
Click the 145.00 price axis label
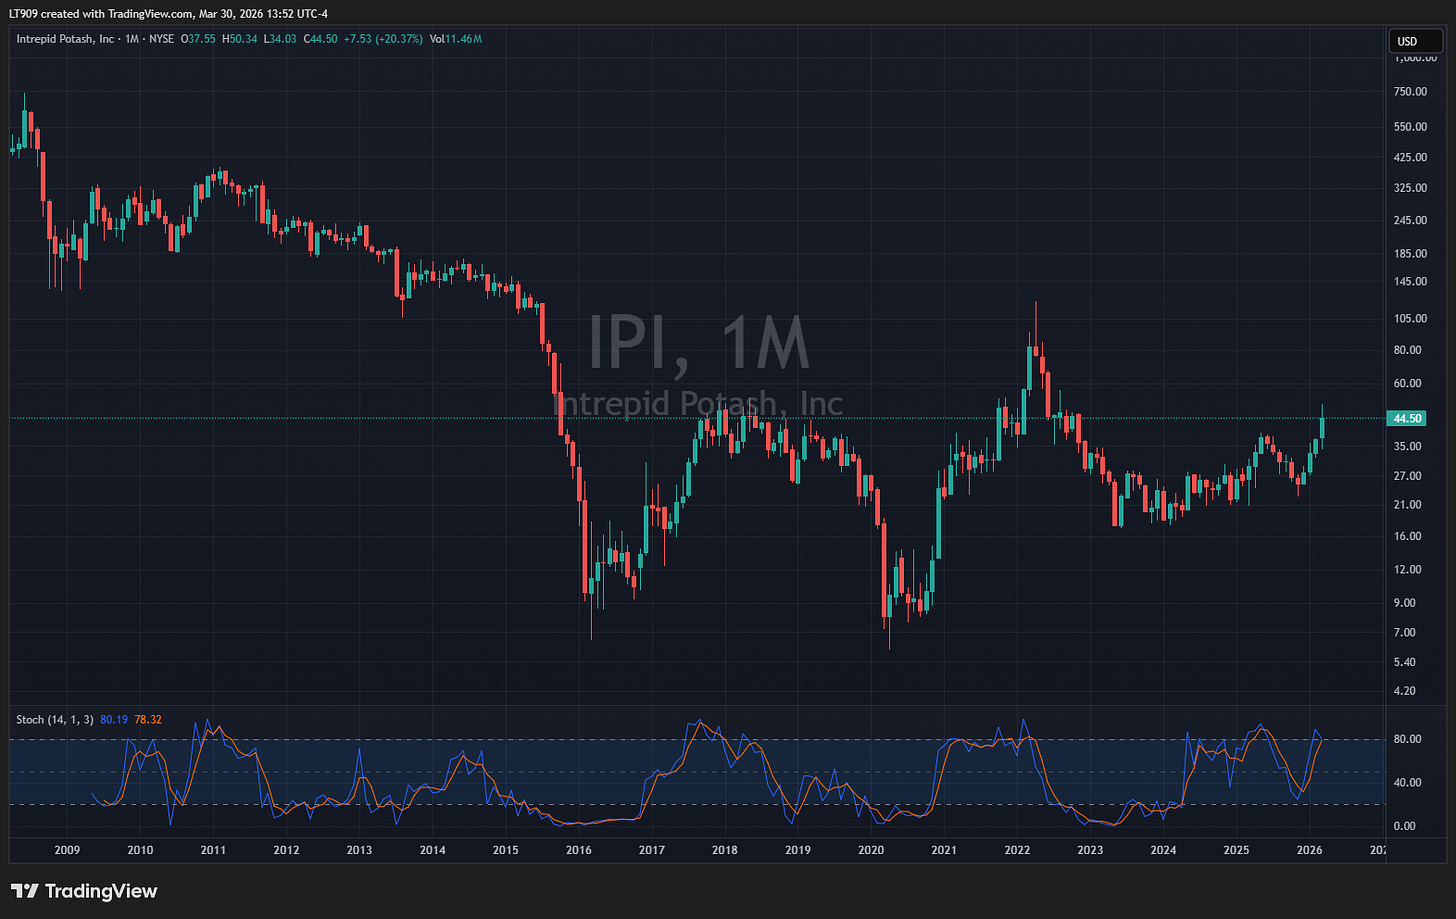coord(1410,281)
